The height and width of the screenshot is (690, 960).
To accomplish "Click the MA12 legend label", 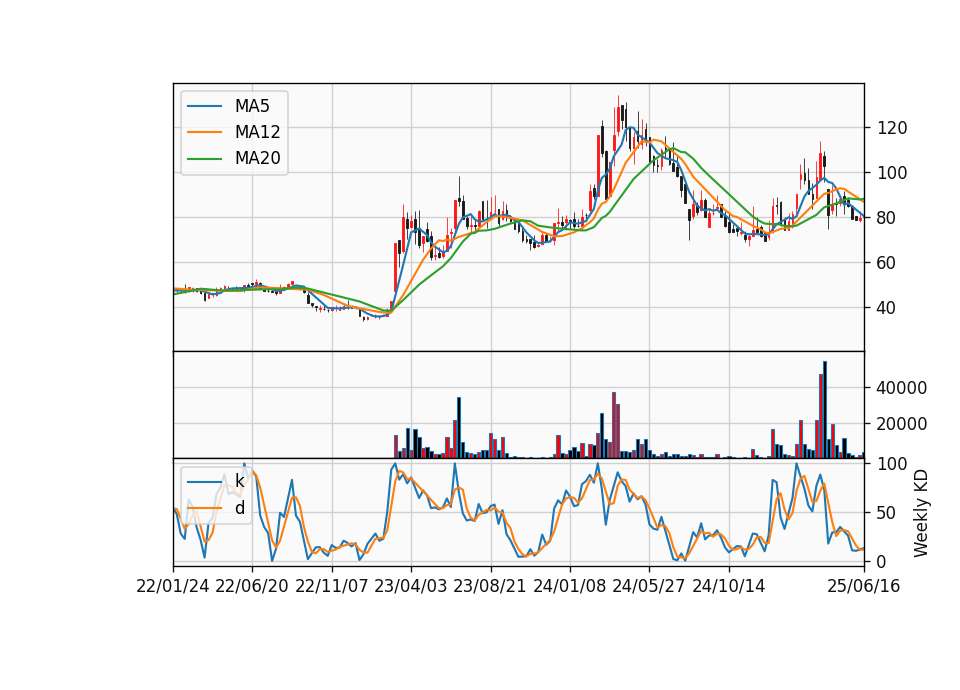I will pyautogui.click(x=257, y=132).
